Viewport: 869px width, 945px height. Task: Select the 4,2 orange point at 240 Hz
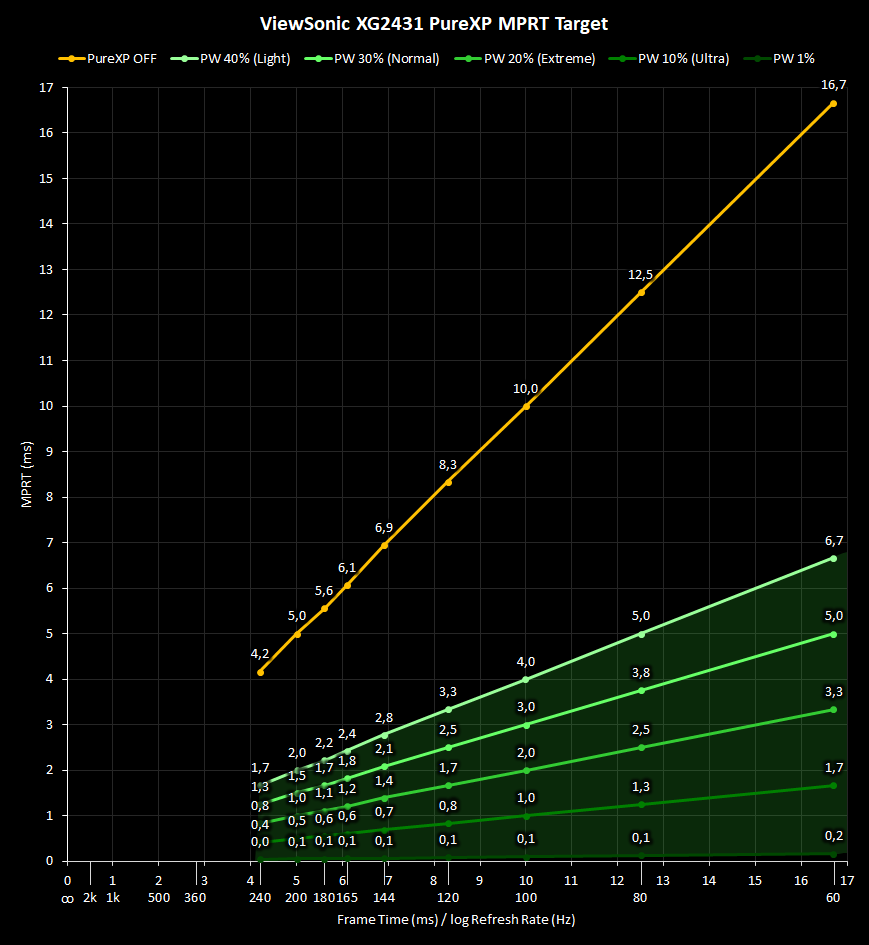[260, 672]
